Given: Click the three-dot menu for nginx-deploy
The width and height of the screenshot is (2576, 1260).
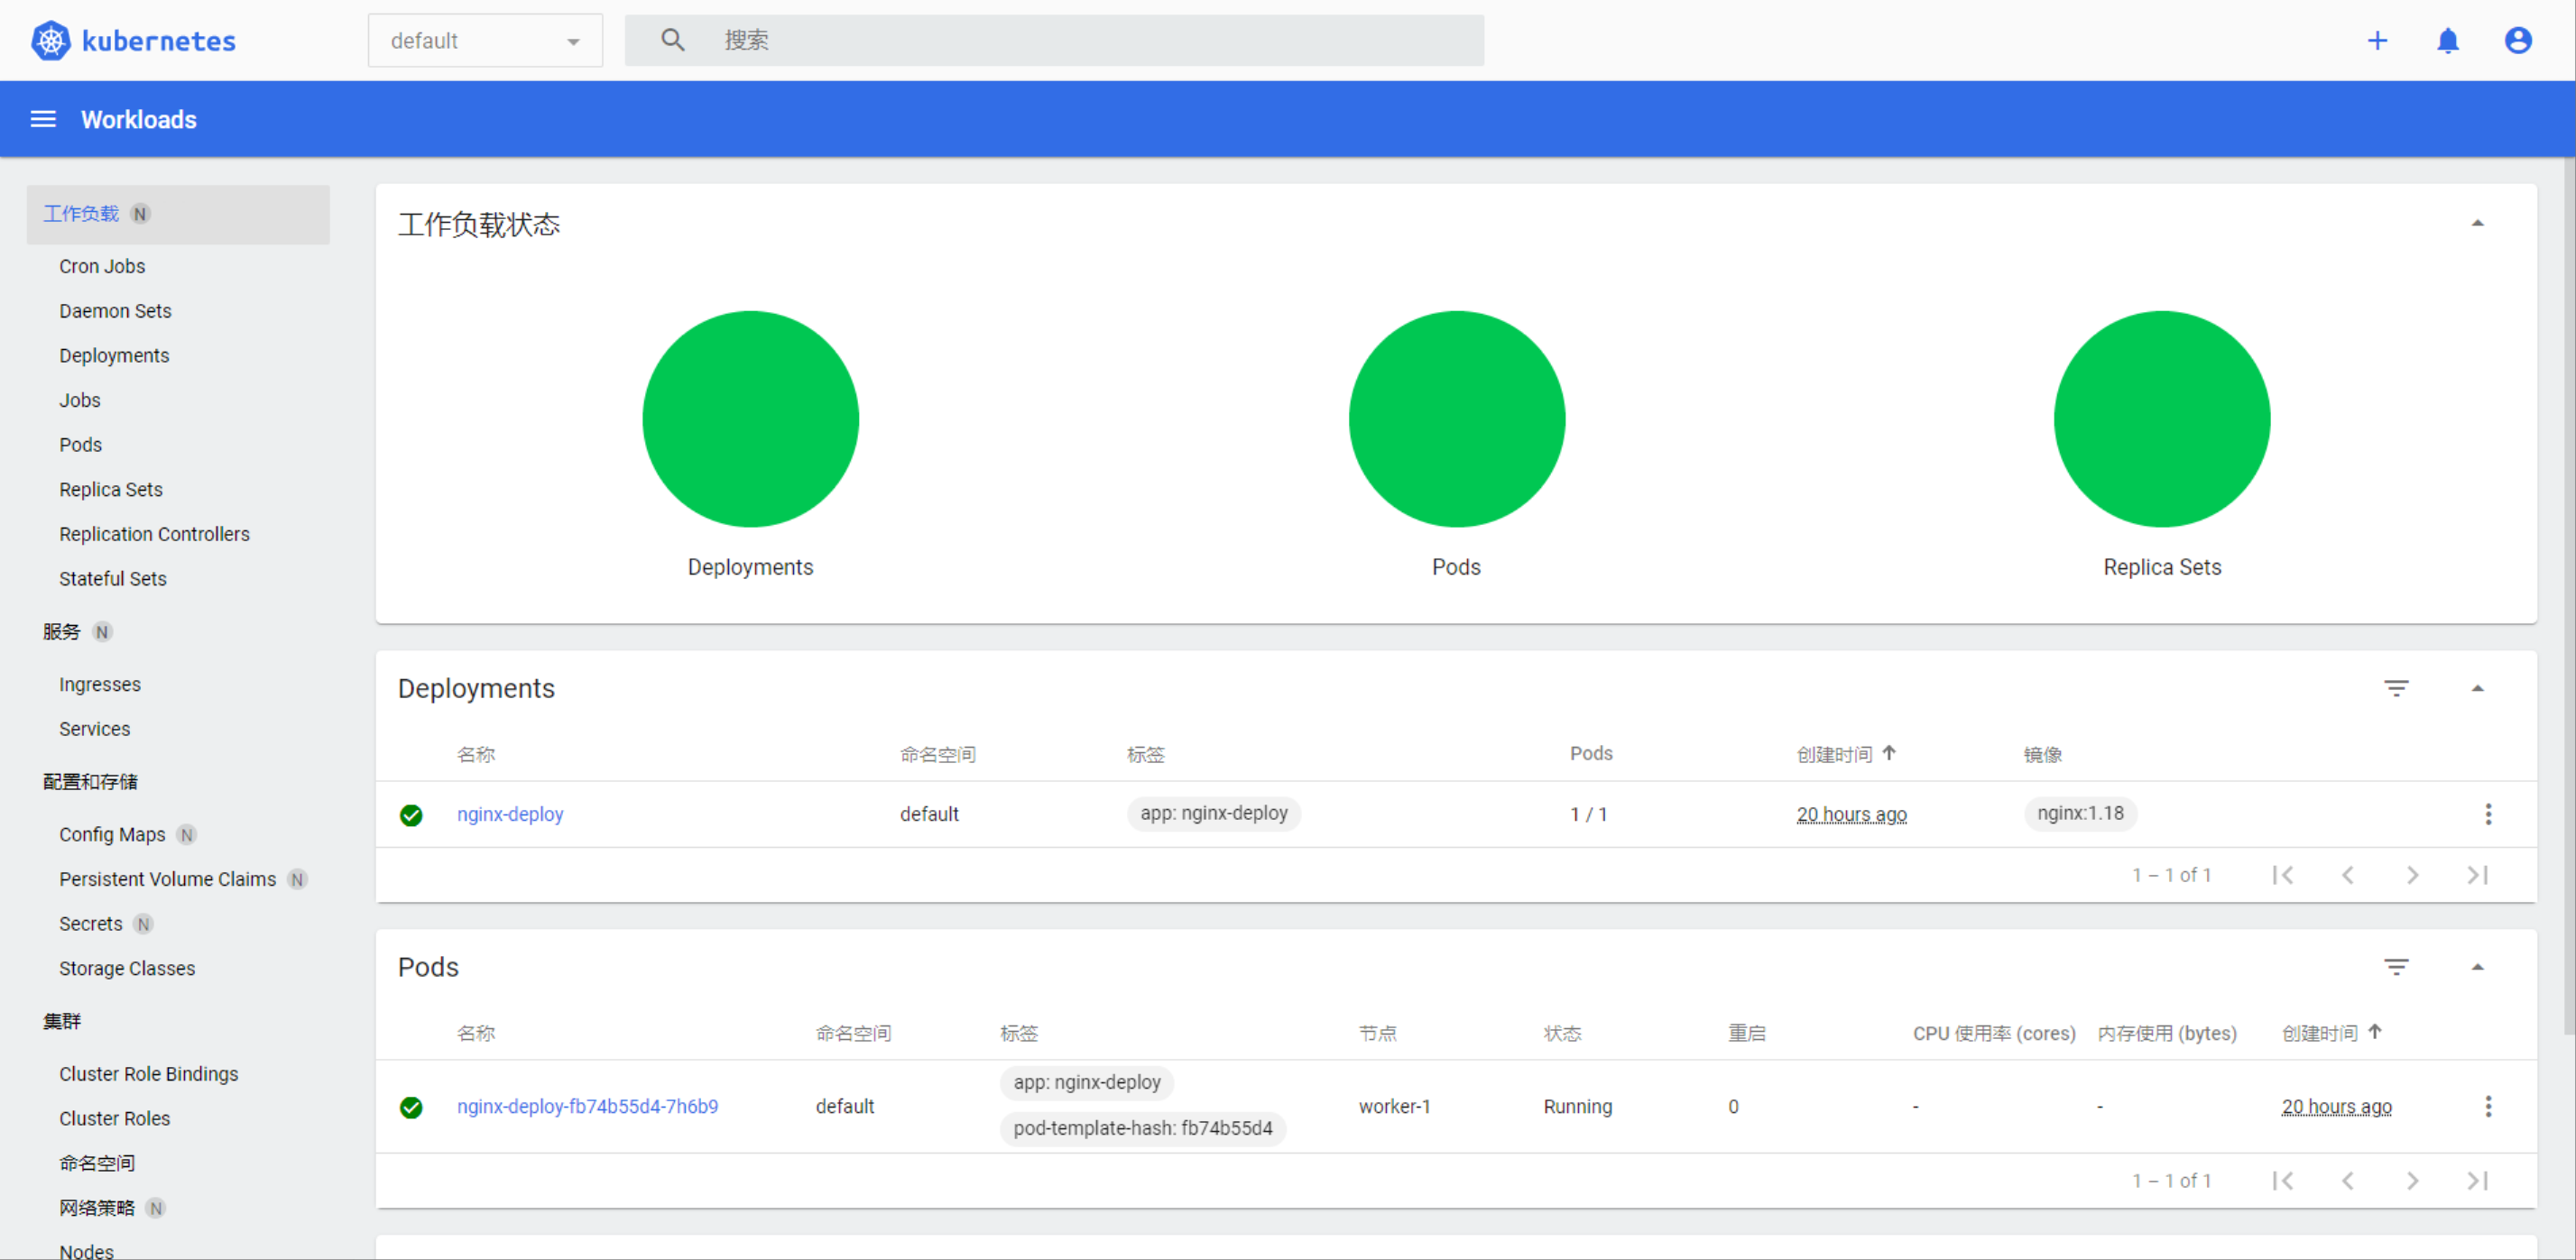Looking at the screenshot, I should 2488,814.
